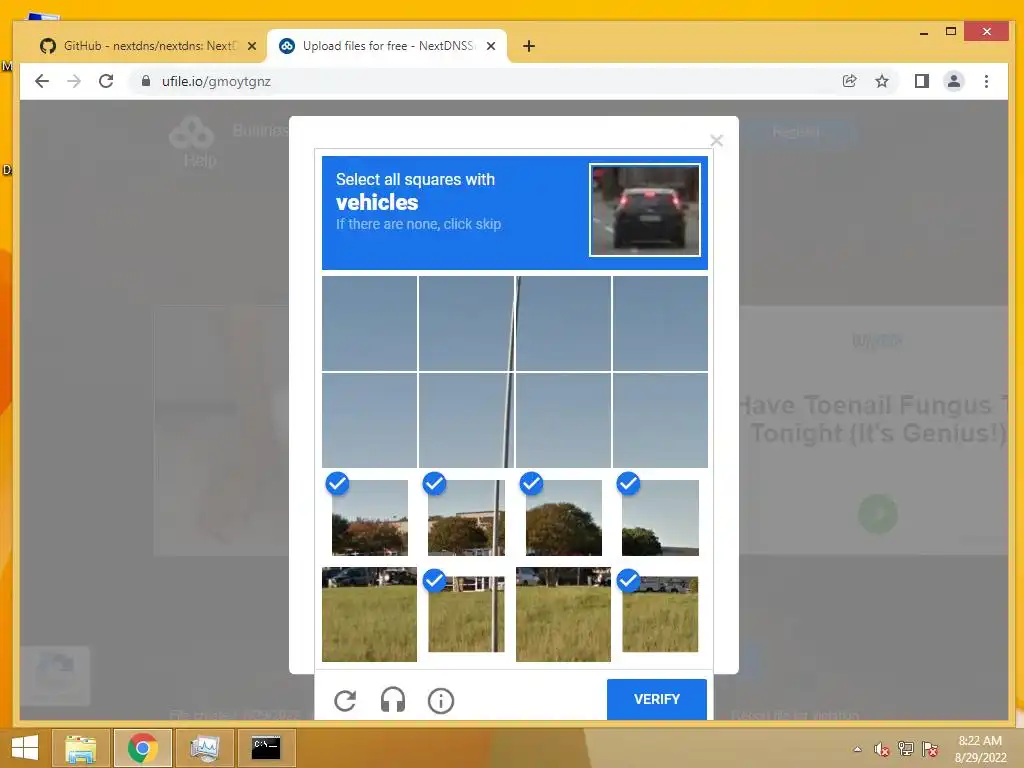Close the GitHub nextdns tab
The width and height of the screenshot is (1024, 768).
click(x=252, y=46)
